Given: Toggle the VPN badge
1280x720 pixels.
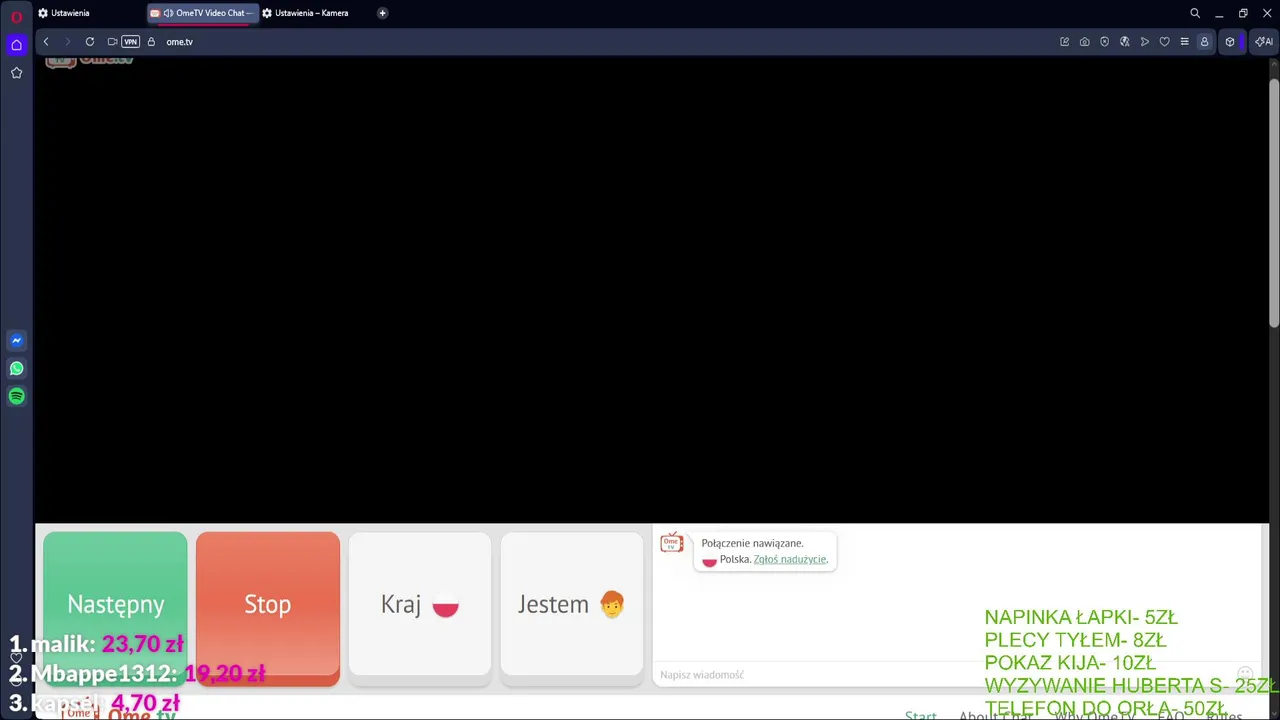Looking at the screenshot, I should (x=130, y=42).
